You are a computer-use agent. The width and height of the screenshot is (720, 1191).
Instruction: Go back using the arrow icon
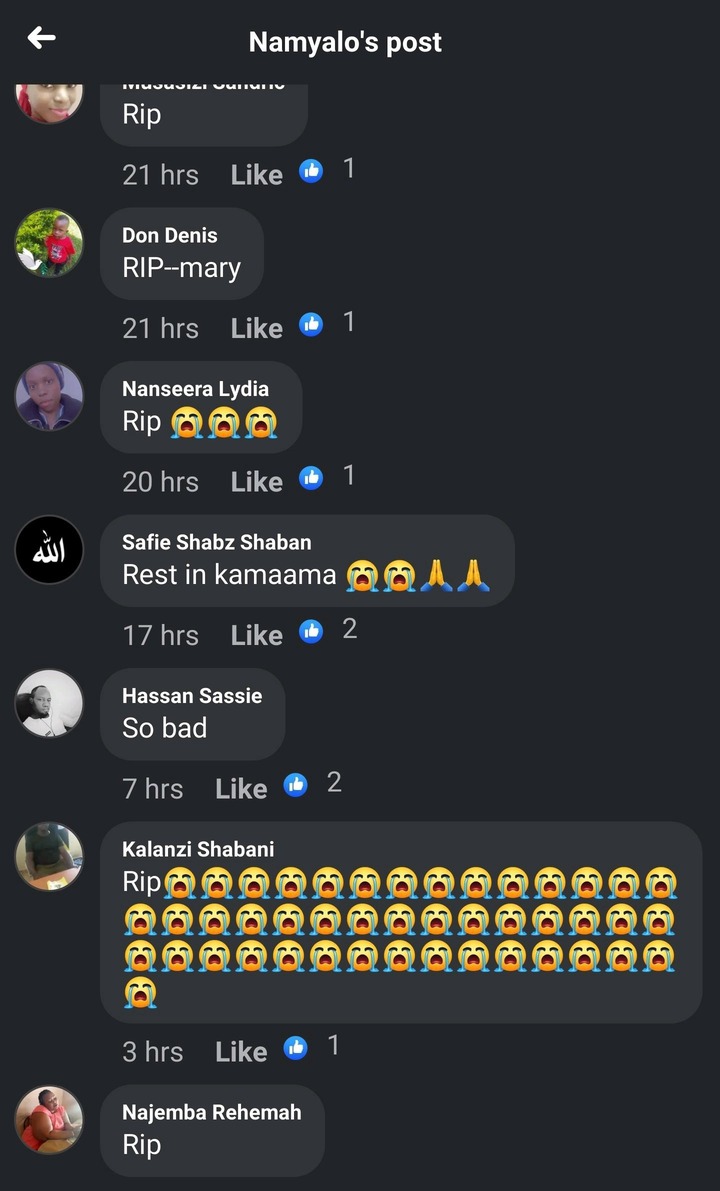click(x=42, y=38)
